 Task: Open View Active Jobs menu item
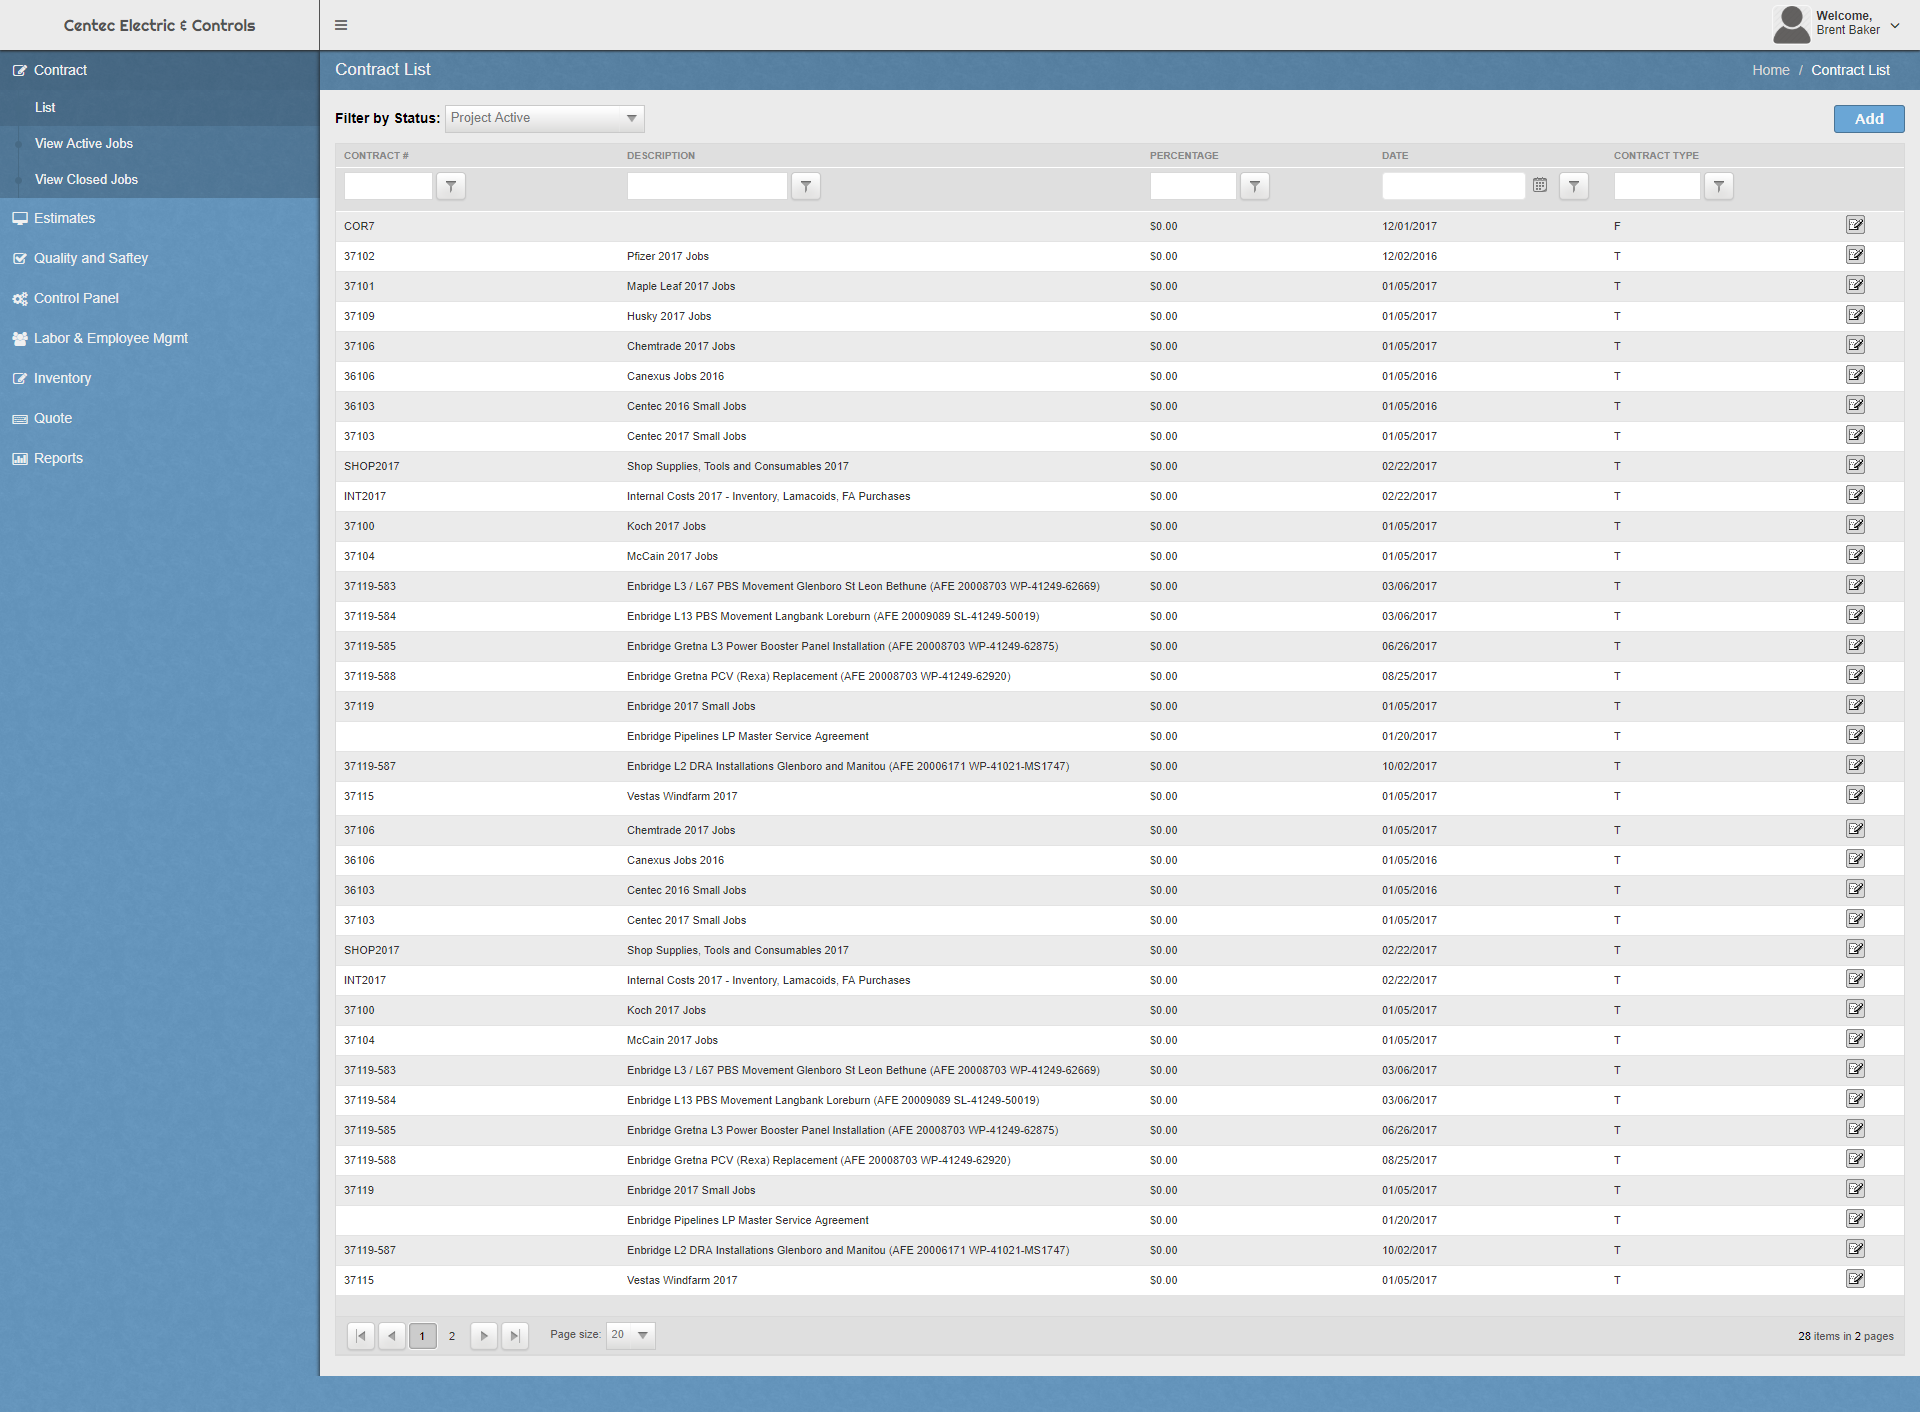(84, 143)
